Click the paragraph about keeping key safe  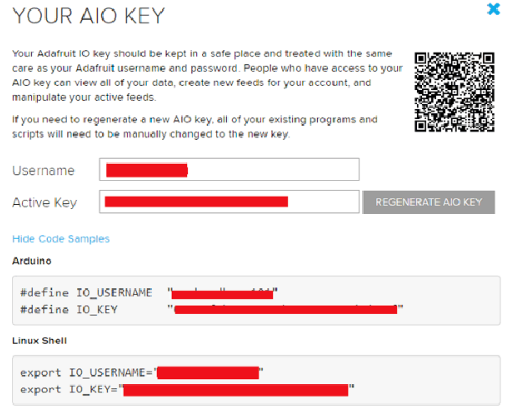click(207, 75)
